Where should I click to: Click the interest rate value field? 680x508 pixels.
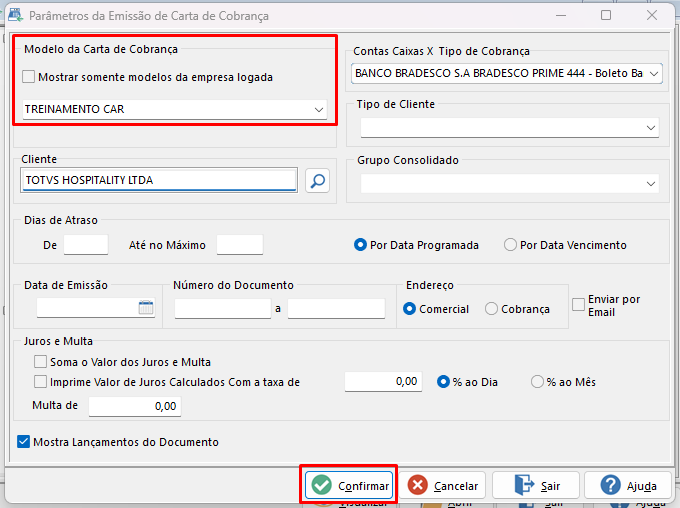pyautogui.click(x=383, y=382)
